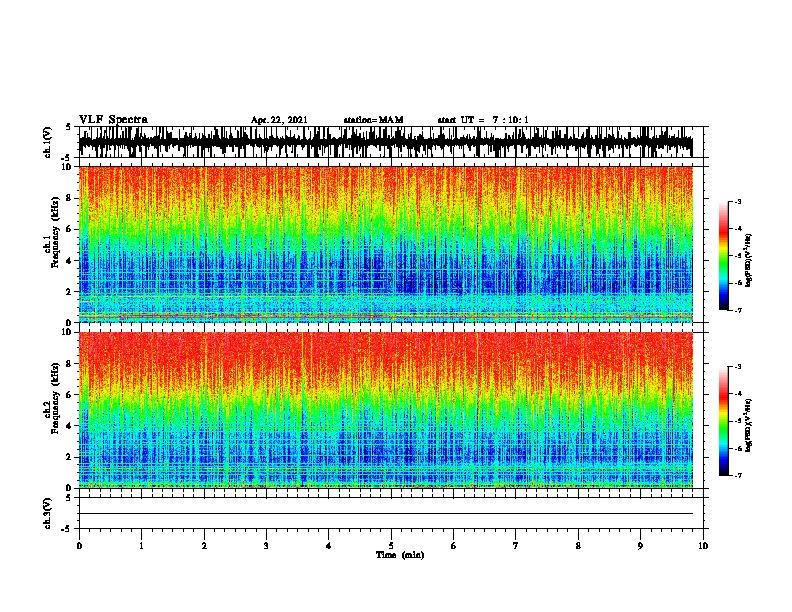
Task: Click tick label "5" on the time axis
Action: (x=391, y=546)
